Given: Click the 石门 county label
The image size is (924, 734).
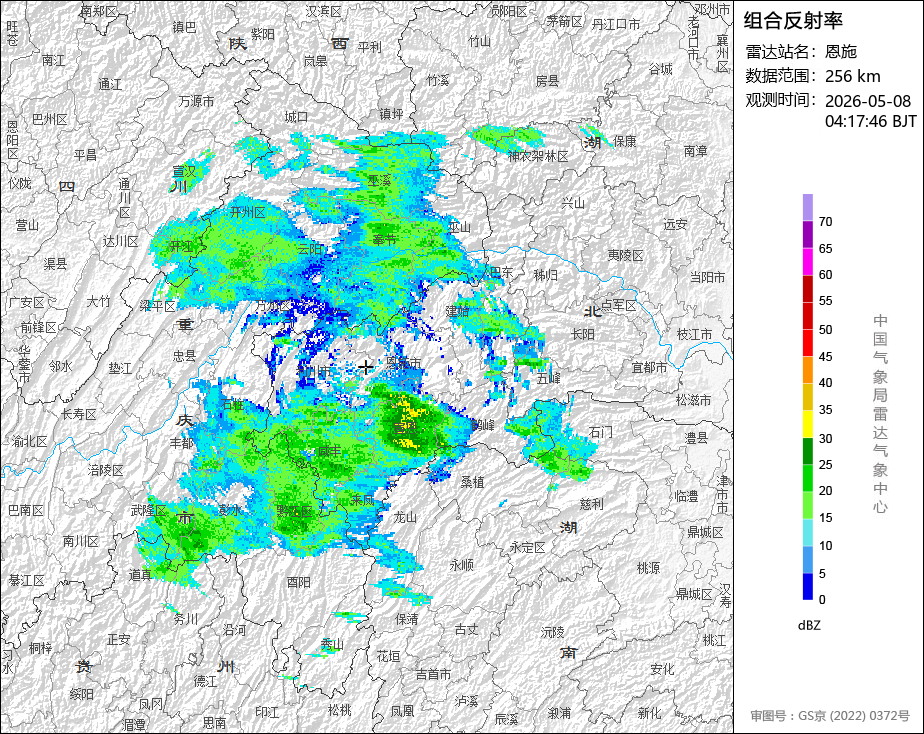Looking at the screenshot, I should pyautogui.click(x=601, y=432).
